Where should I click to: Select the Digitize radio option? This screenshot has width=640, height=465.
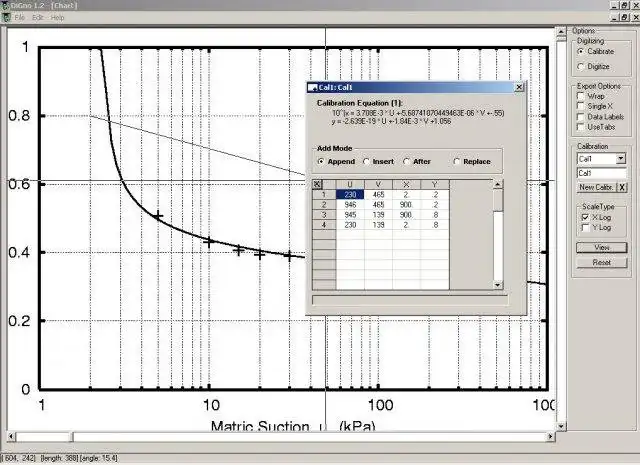click(581, 66)
